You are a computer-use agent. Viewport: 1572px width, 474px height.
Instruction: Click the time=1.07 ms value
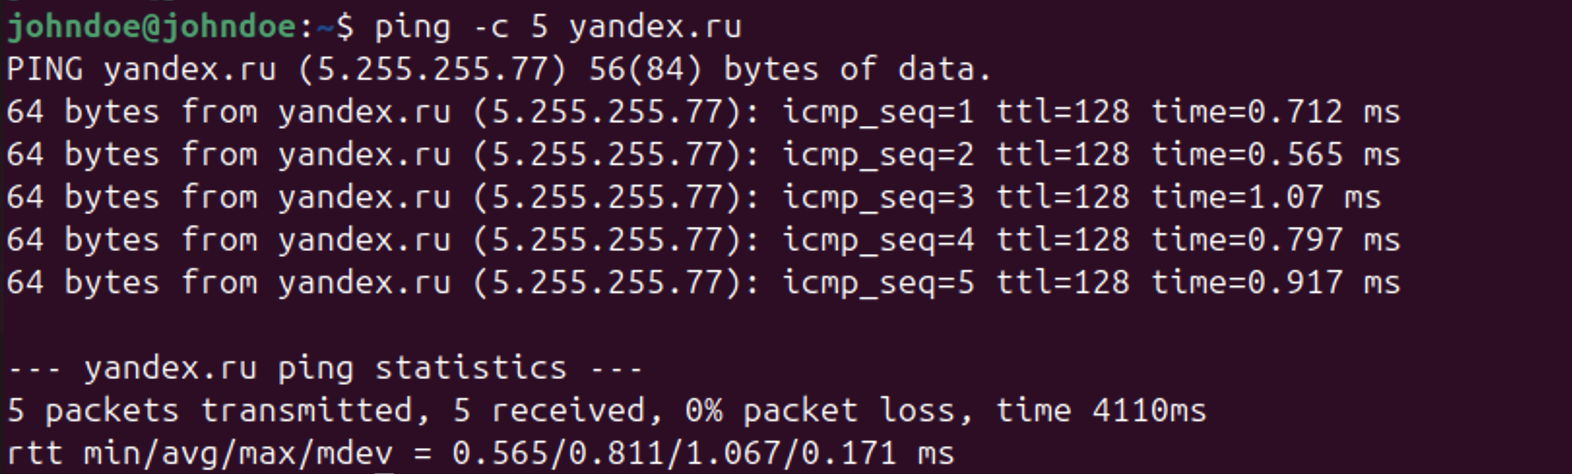tap(1265, 198)
